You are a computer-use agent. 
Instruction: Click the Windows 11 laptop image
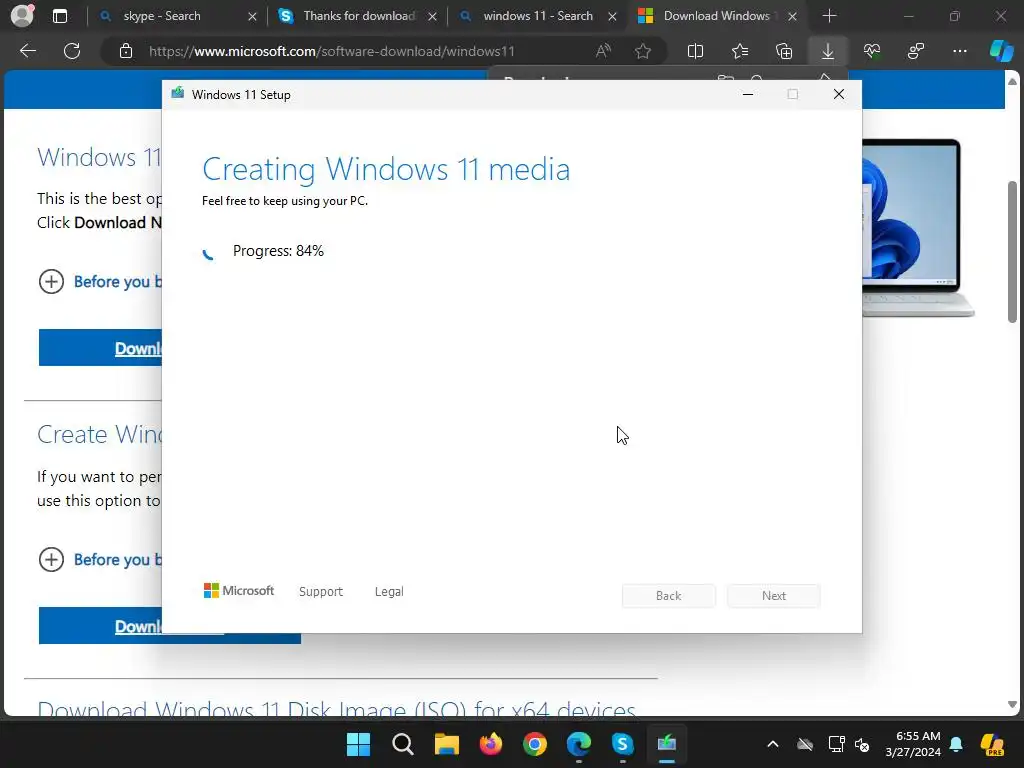pyautogui.click(x=918, y=227)
